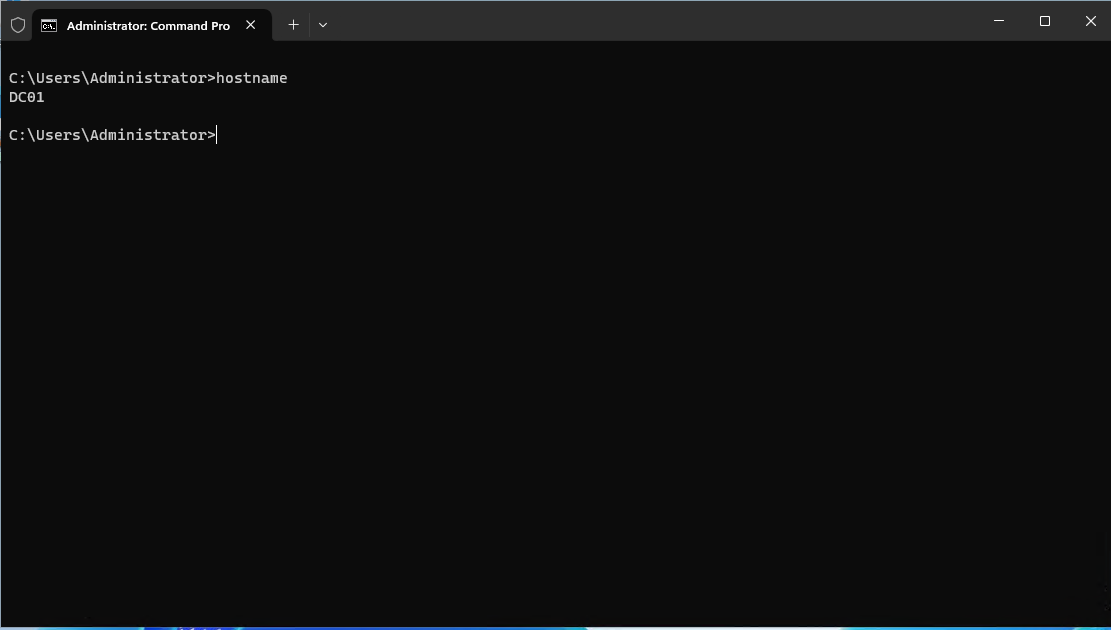Select the Administrator: Command Prompt tab
The height and width of the screenshot is (630, 1111).
pos(152,26)
